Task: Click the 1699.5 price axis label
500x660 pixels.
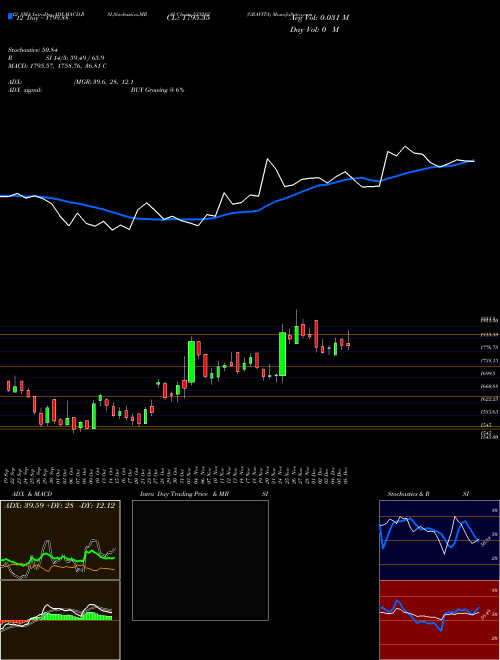Action: pyautogui.click(x=490, y=373)
